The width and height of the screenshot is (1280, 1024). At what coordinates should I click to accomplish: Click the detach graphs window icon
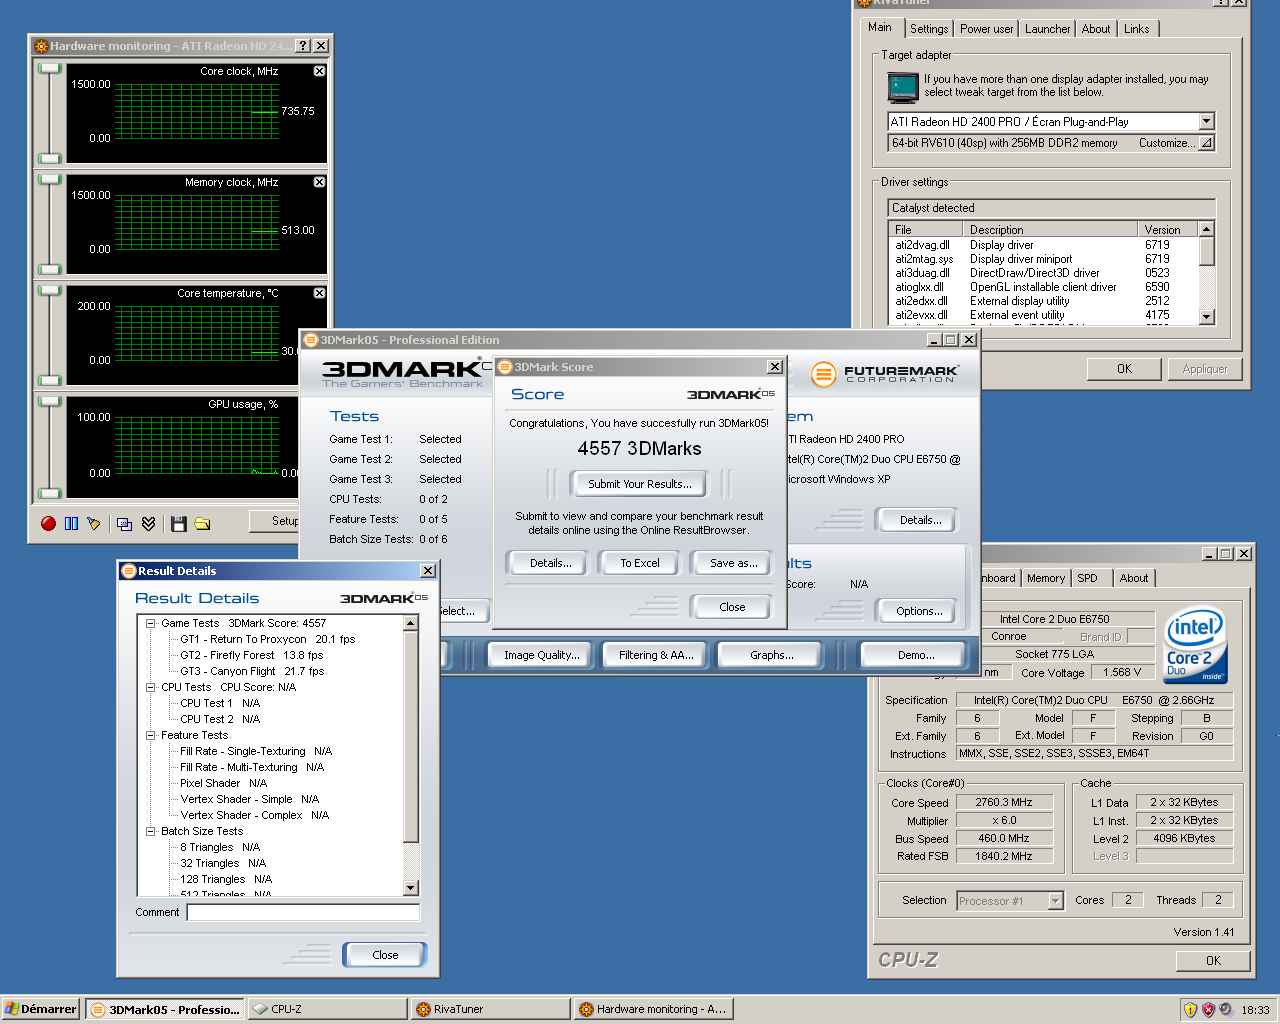(125, 523)
